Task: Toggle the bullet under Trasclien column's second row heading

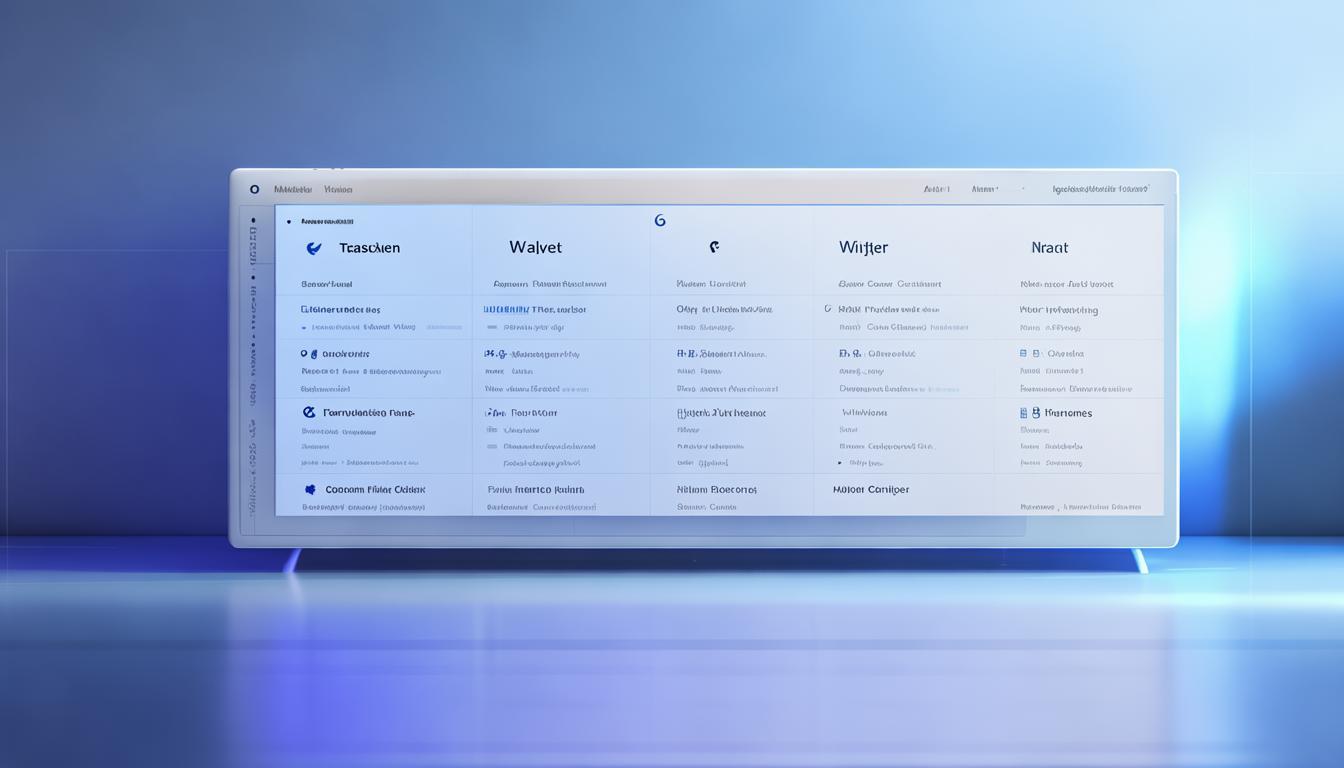Action: click(304, 327)
